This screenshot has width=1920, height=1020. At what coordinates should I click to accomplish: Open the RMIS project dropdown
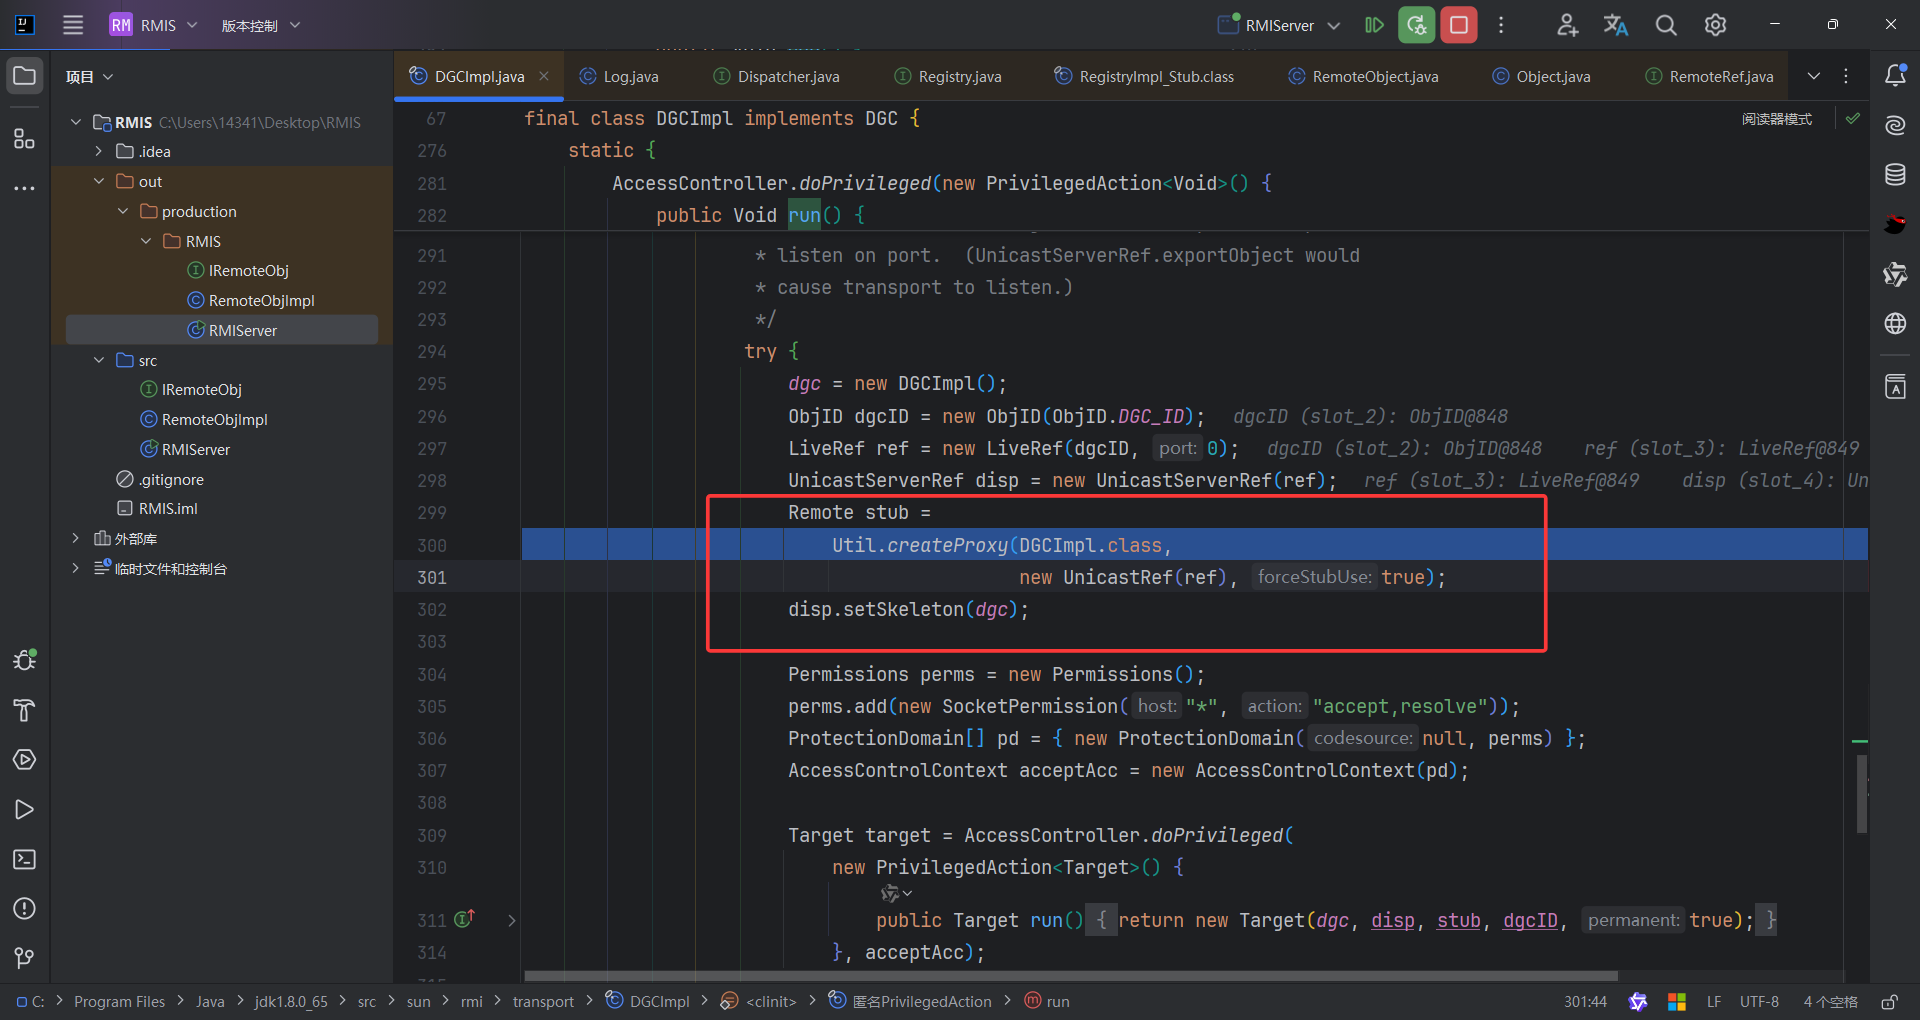154,25
